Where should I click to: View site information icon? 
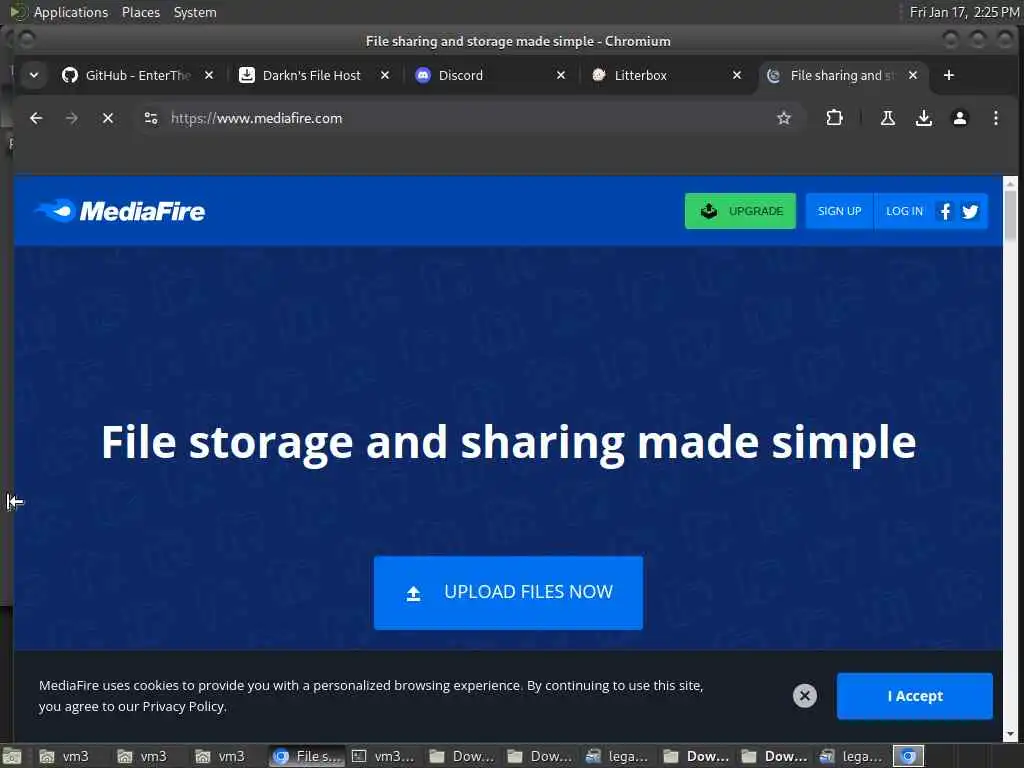151,118
